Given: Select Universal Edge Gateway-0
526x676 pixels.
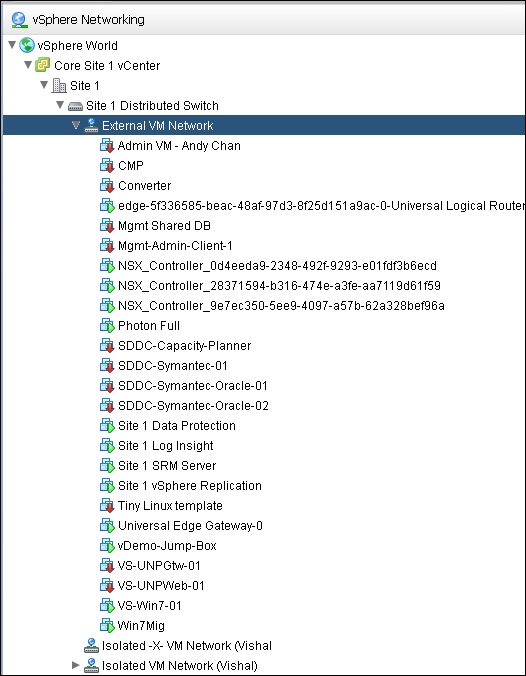Looking at the screenshot, I should 190,526.
